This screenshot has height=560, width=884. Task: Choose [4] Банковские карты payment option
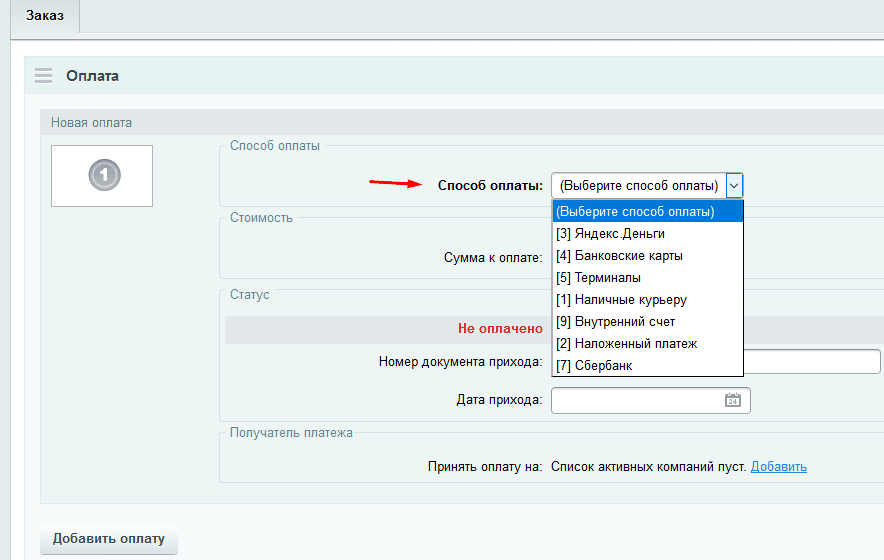(619, 255)
